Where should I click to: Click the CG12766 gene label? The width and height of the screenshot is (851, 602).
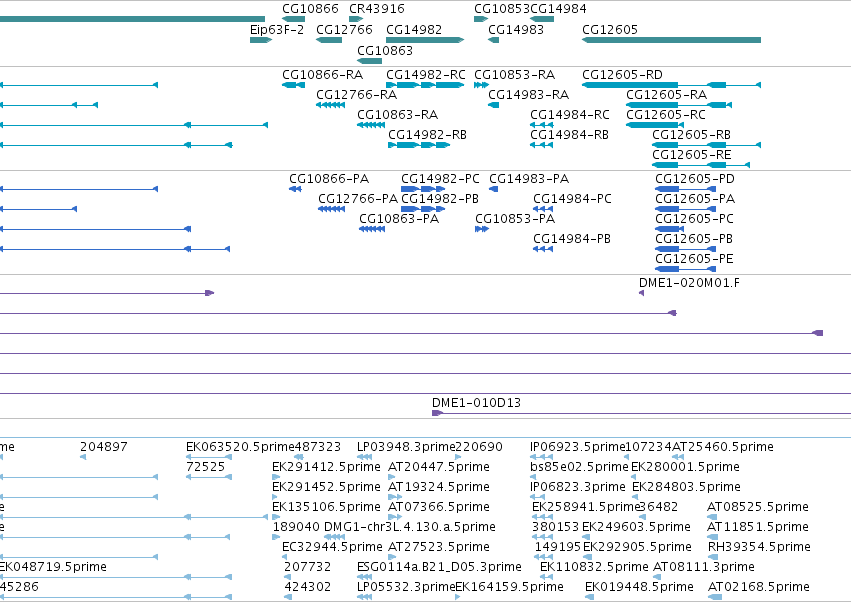(x=344, y=30)
